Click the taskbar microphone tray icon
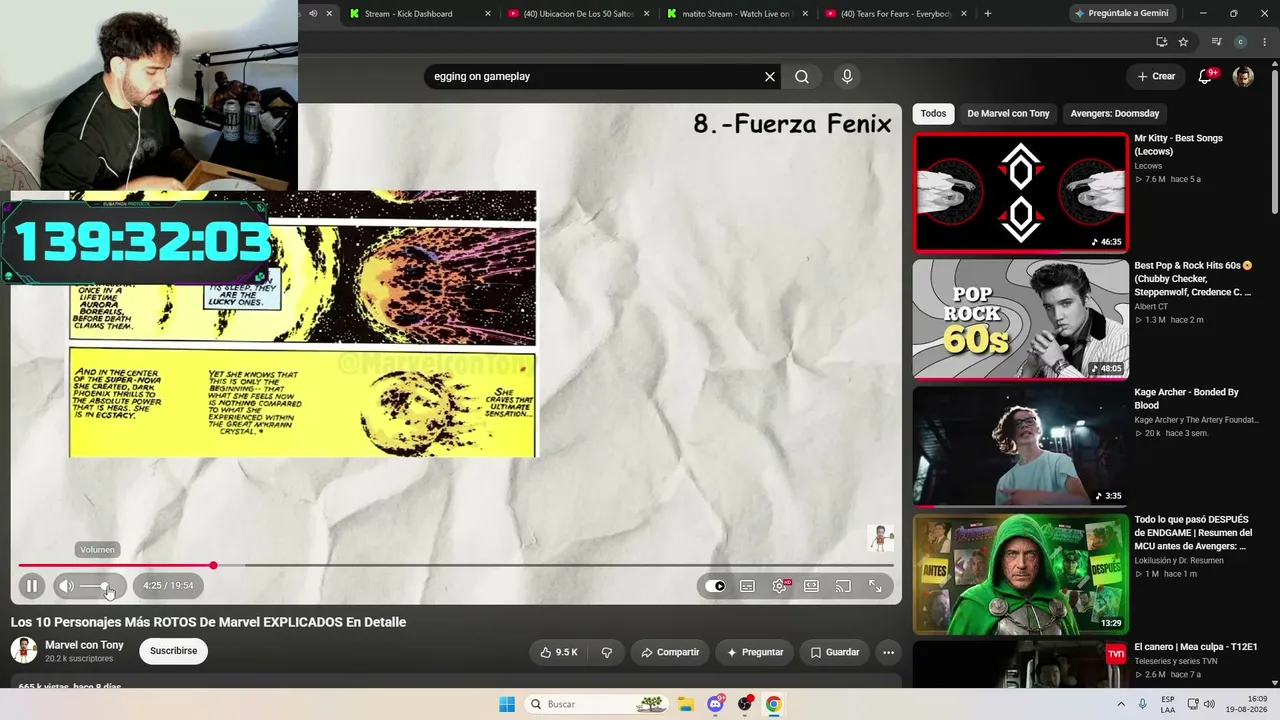The height and width of the screenshot is (720, 1280). coord(1142,704)
